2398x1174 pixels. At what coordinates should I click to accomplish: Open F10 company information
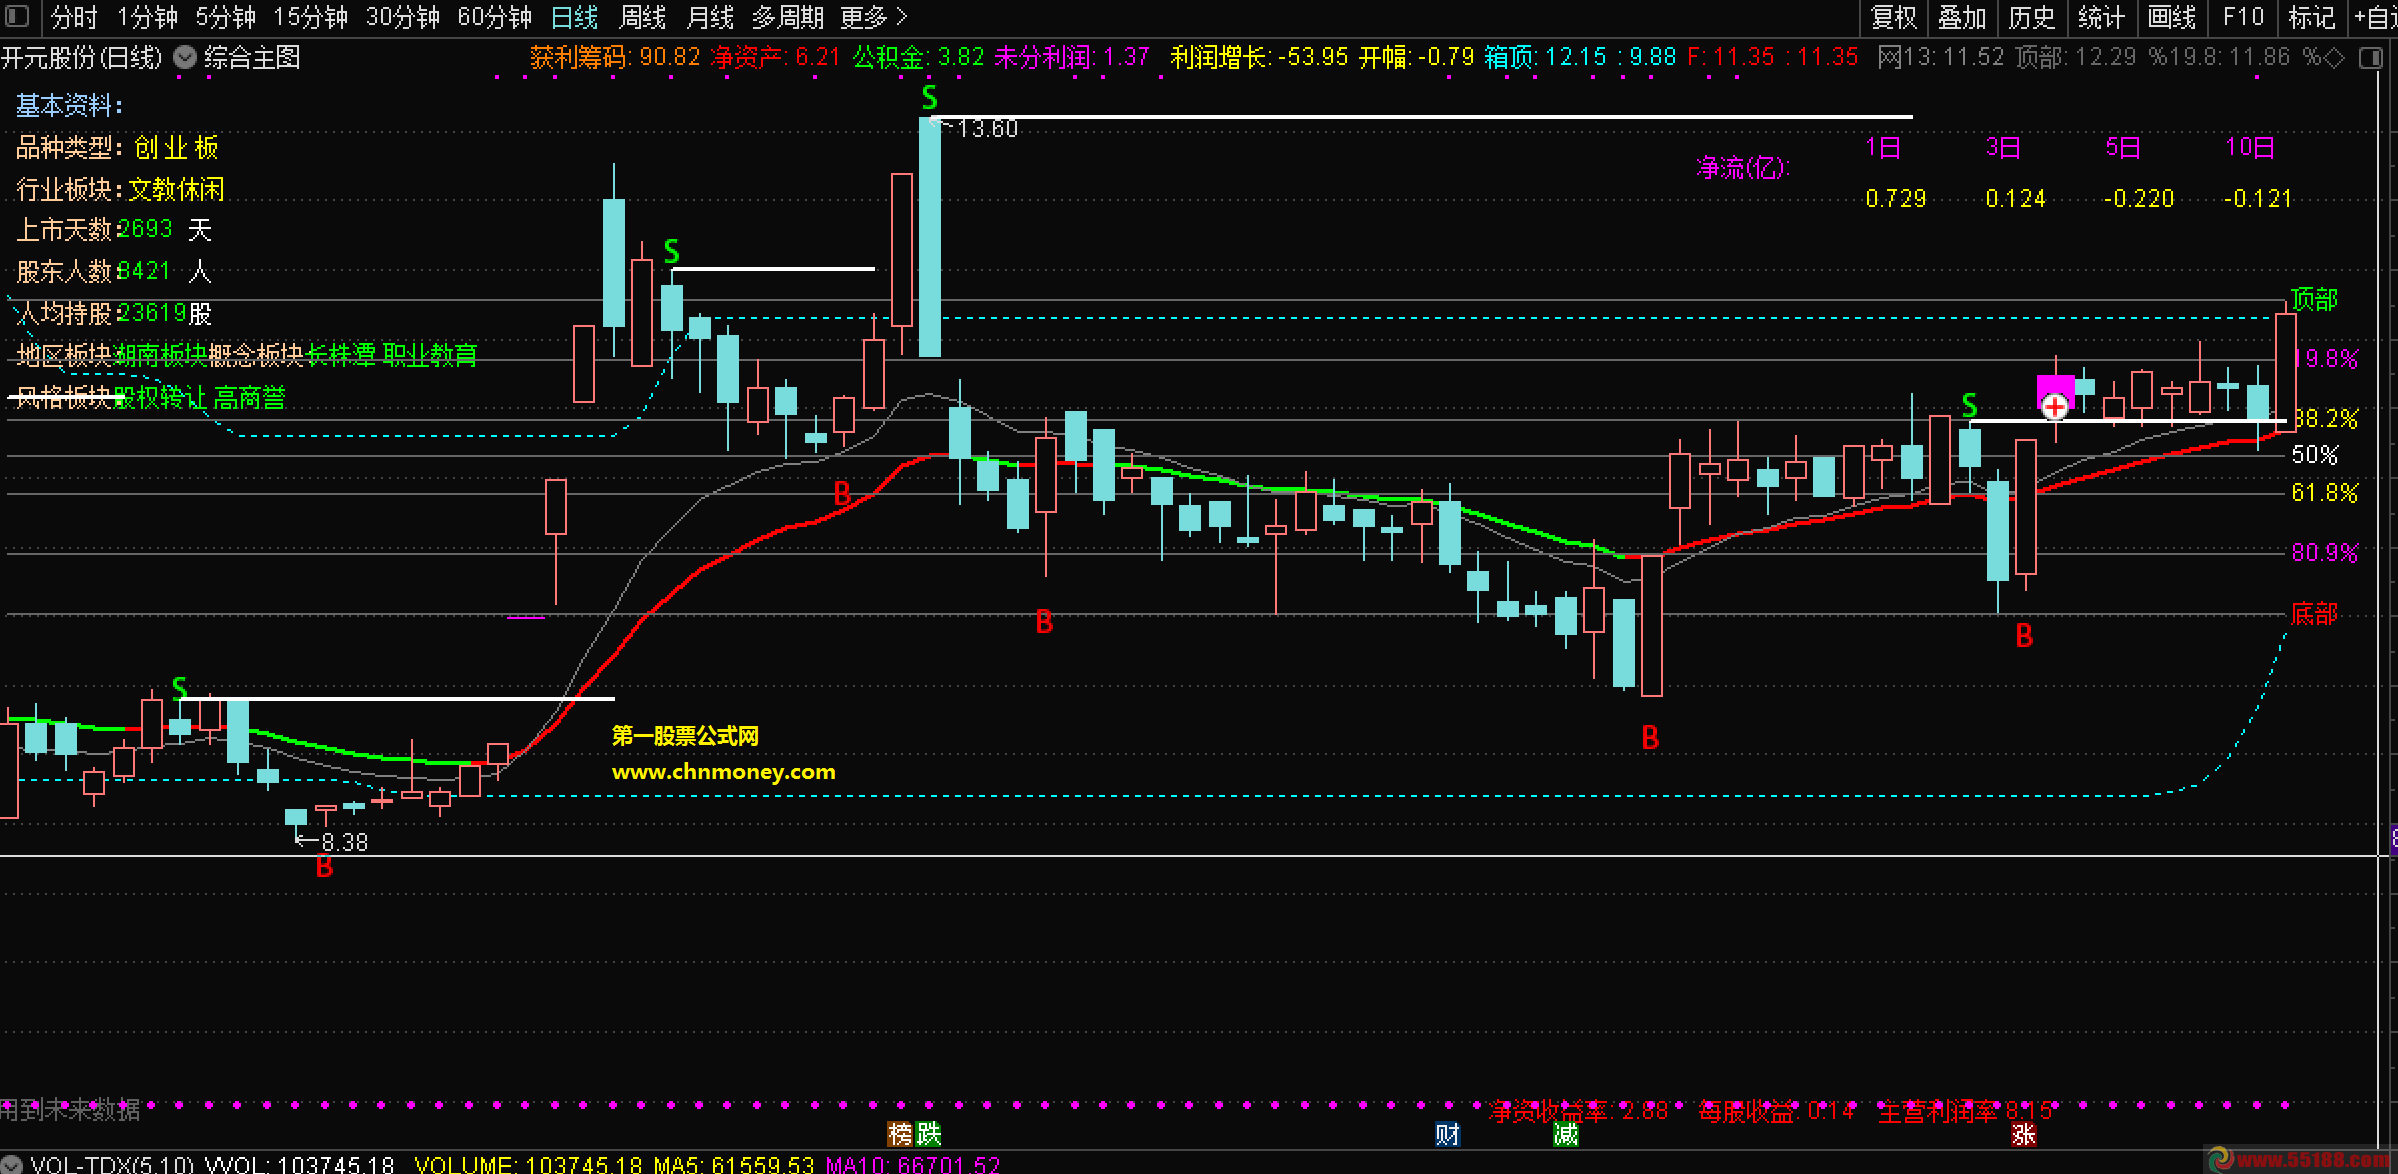(2243, 17)
